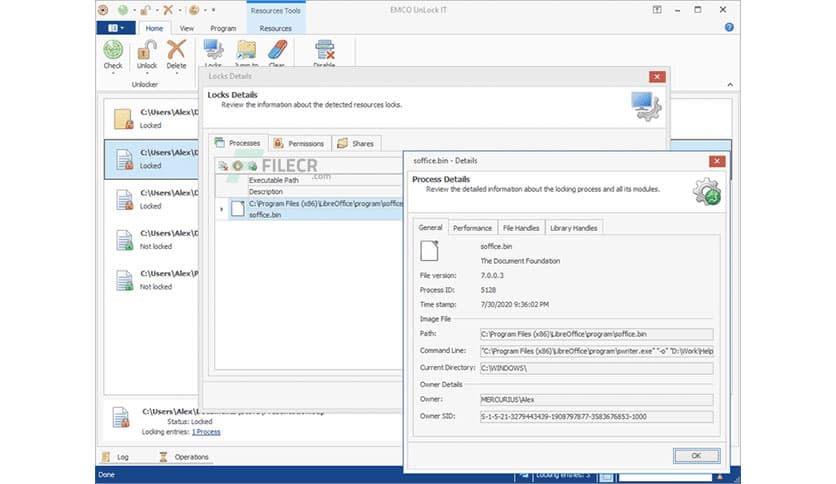This screenshot has height=484, width=836.
Task: Click the locked folder icon in first resource row
Action: coord(123,119)
